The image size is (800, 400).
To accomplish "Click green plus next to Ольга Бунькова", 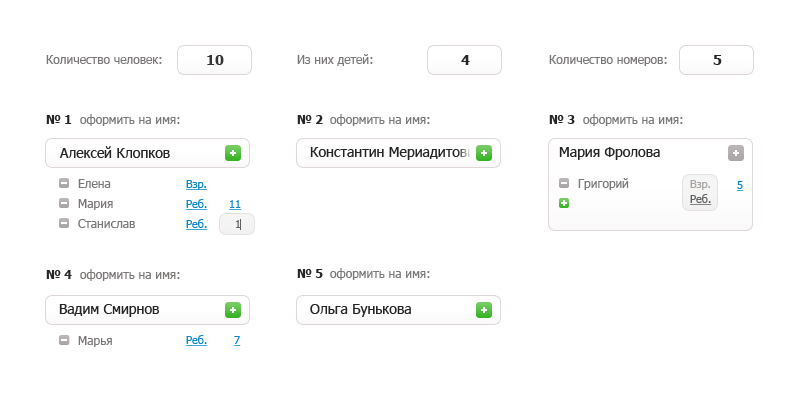I will coord(484,310).
